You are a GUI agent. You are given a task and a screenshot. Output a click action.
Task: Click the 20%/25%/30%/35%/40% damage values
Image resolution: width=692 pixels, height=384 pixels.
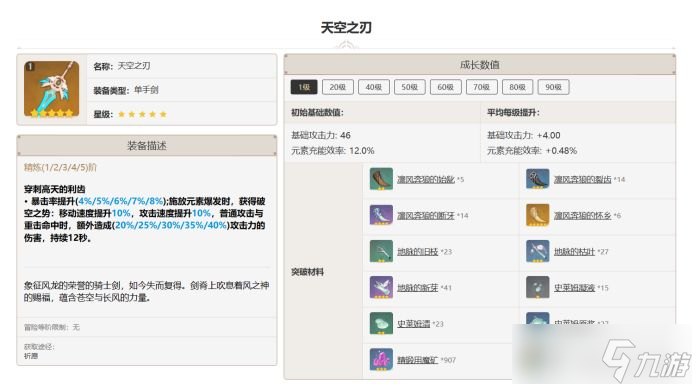[x=171, y=225]
